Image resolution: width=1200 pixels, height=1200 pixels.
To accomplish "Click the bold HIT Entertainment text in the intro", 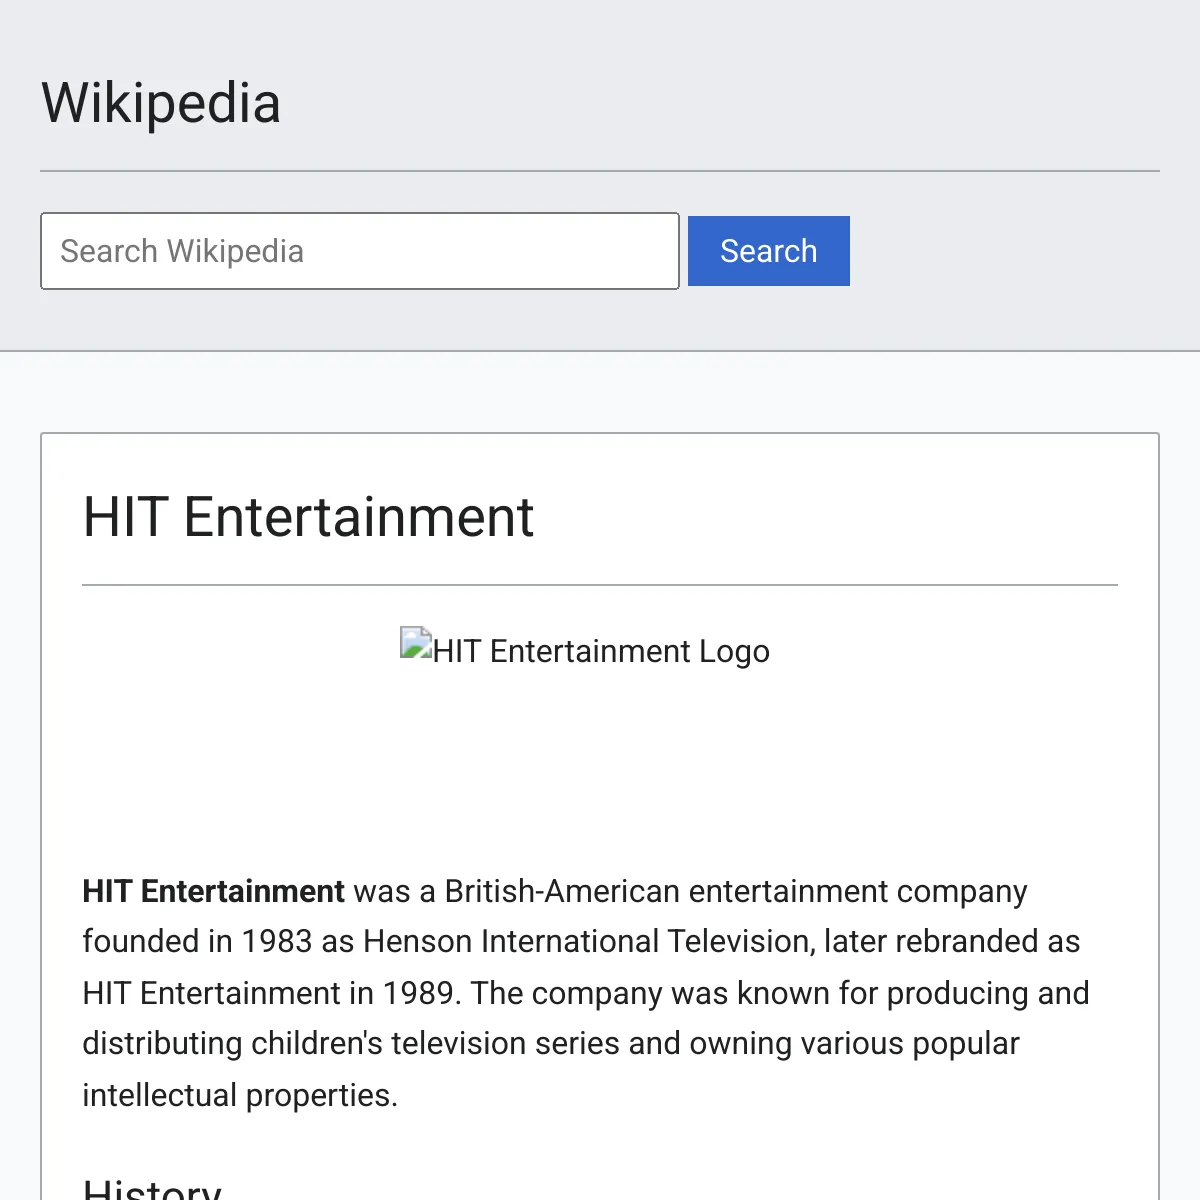I will click(x=213, y=891).
